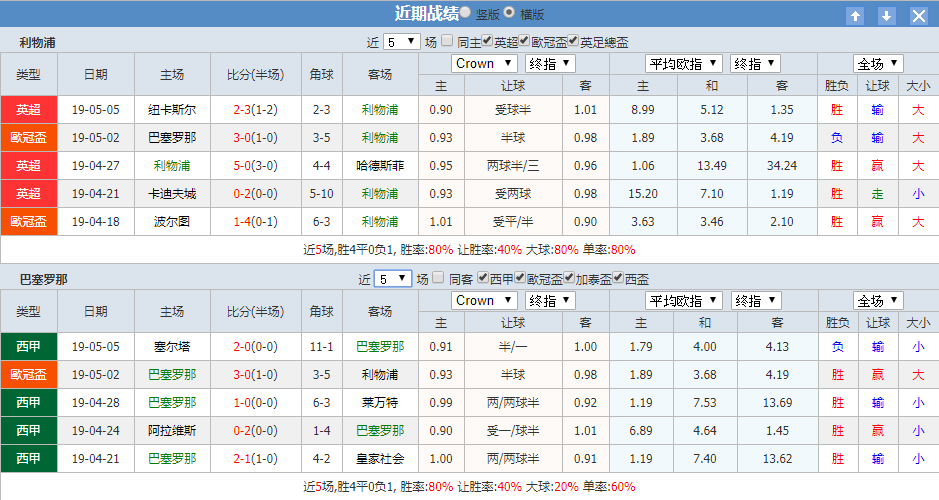Enable the 同主 checkbox for Liverpool
Screen dimensions: 939x500
pos(448,42)
